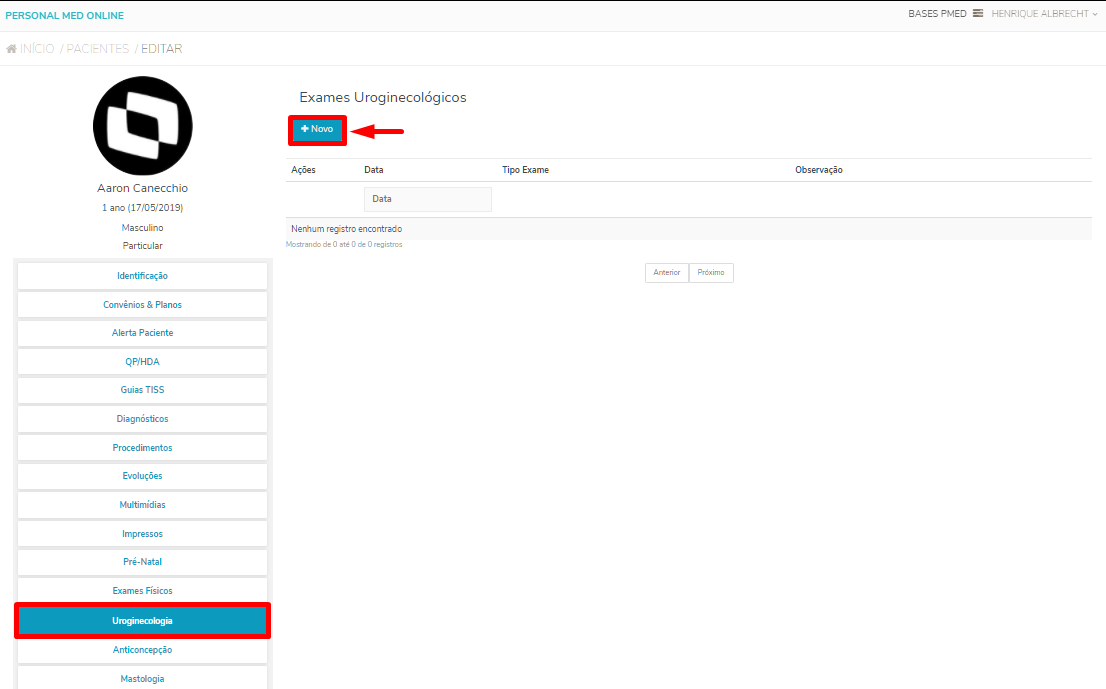Open the Procedimentos section
The height and width of the screenshot is (689, 1106).
pyautogui.click(x=142, y=448)
